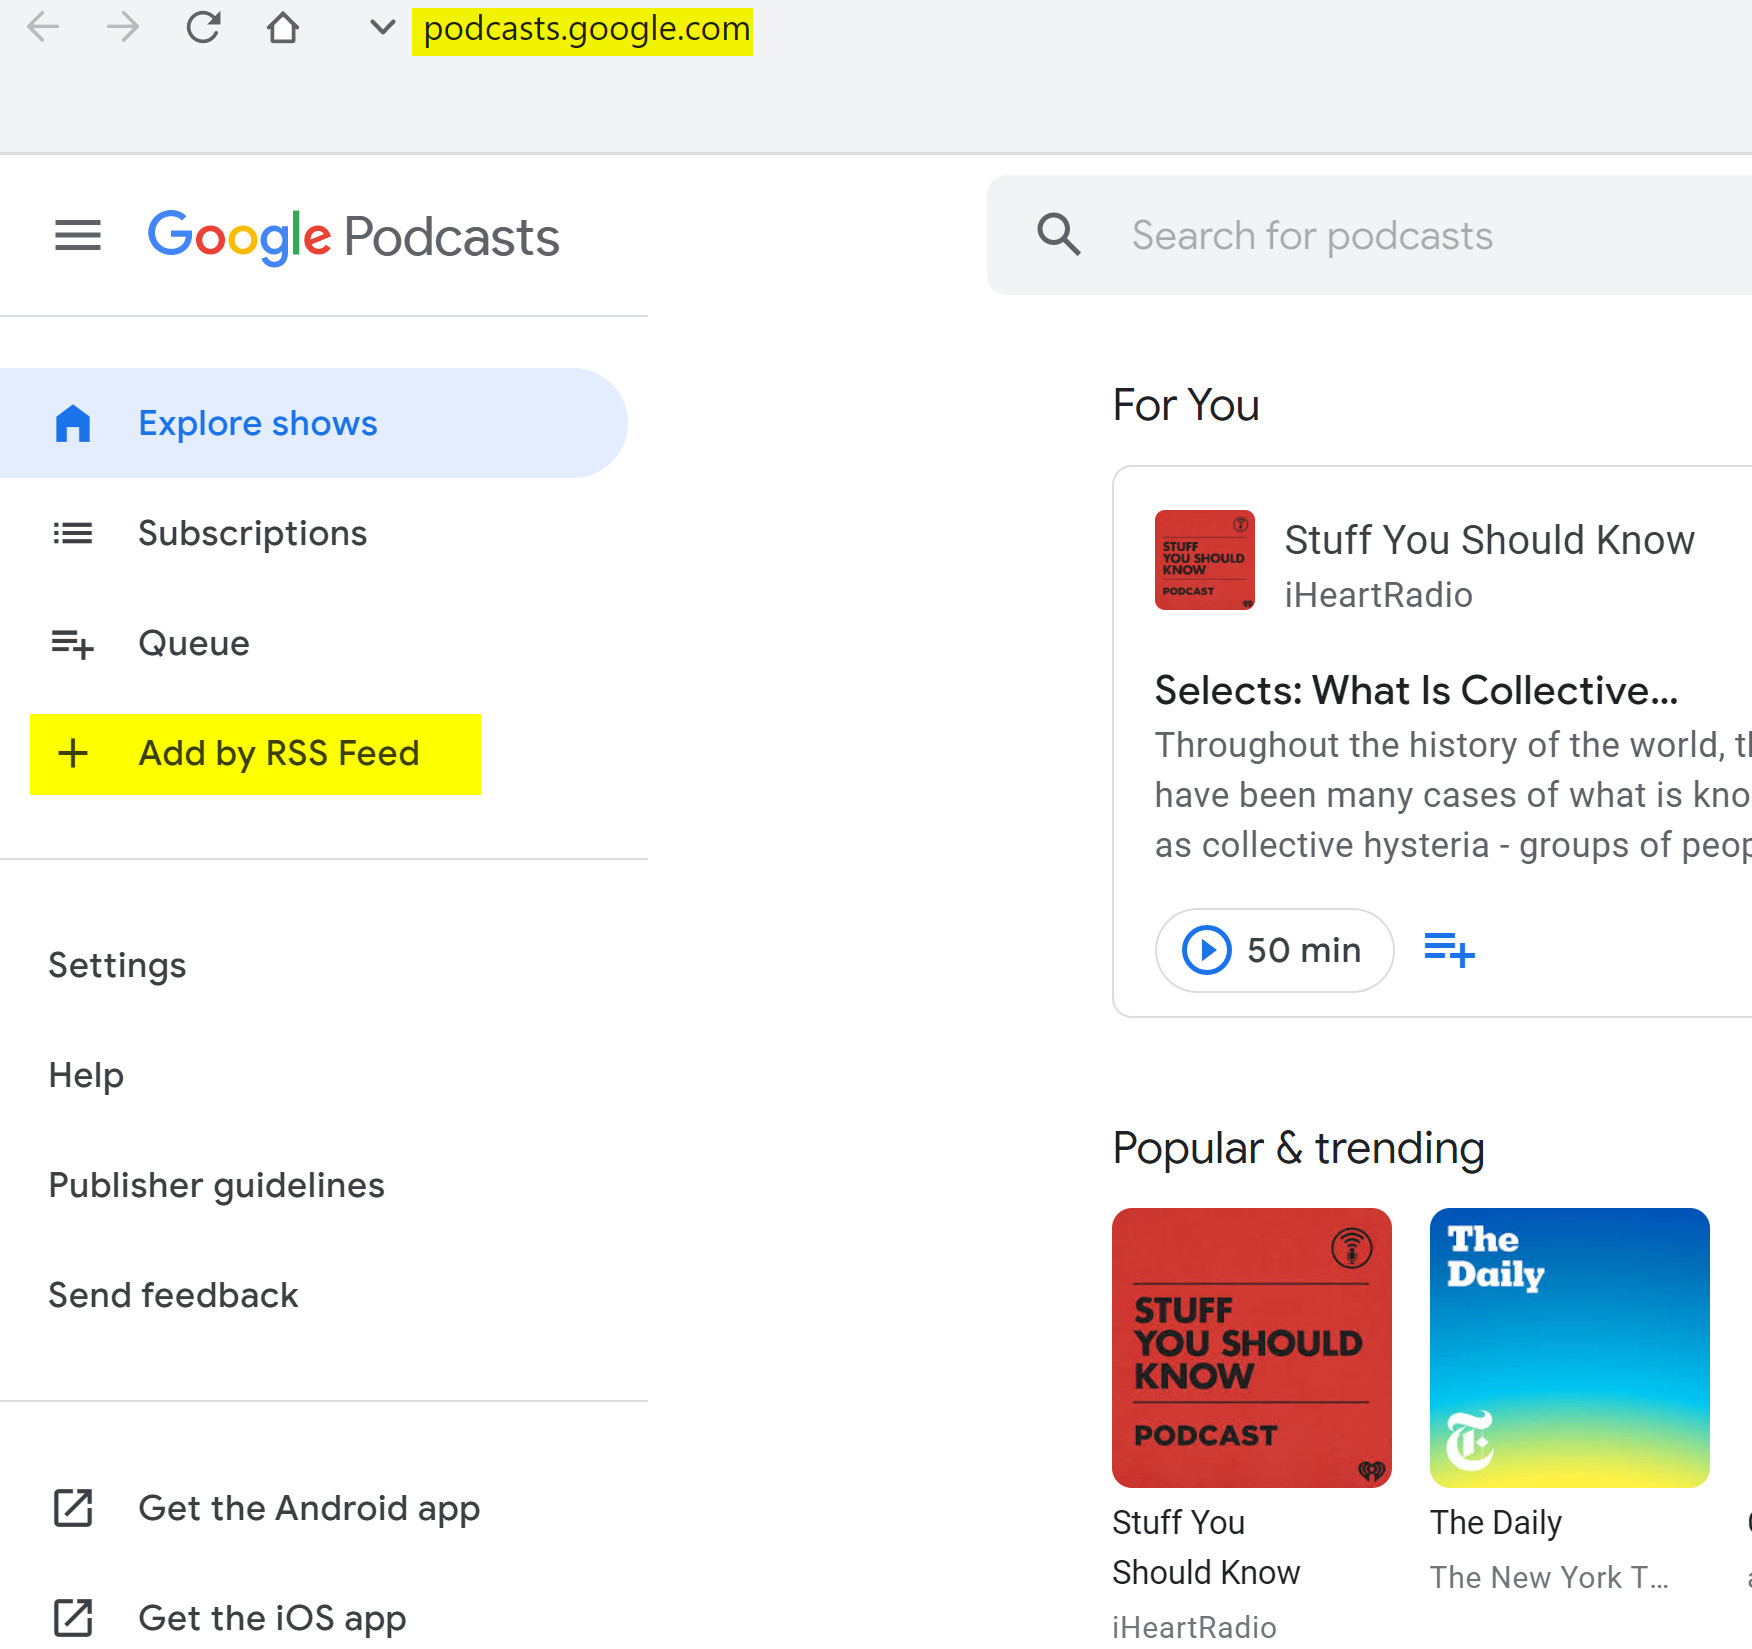Click the Popular & trending heading

[1299, 1148]
